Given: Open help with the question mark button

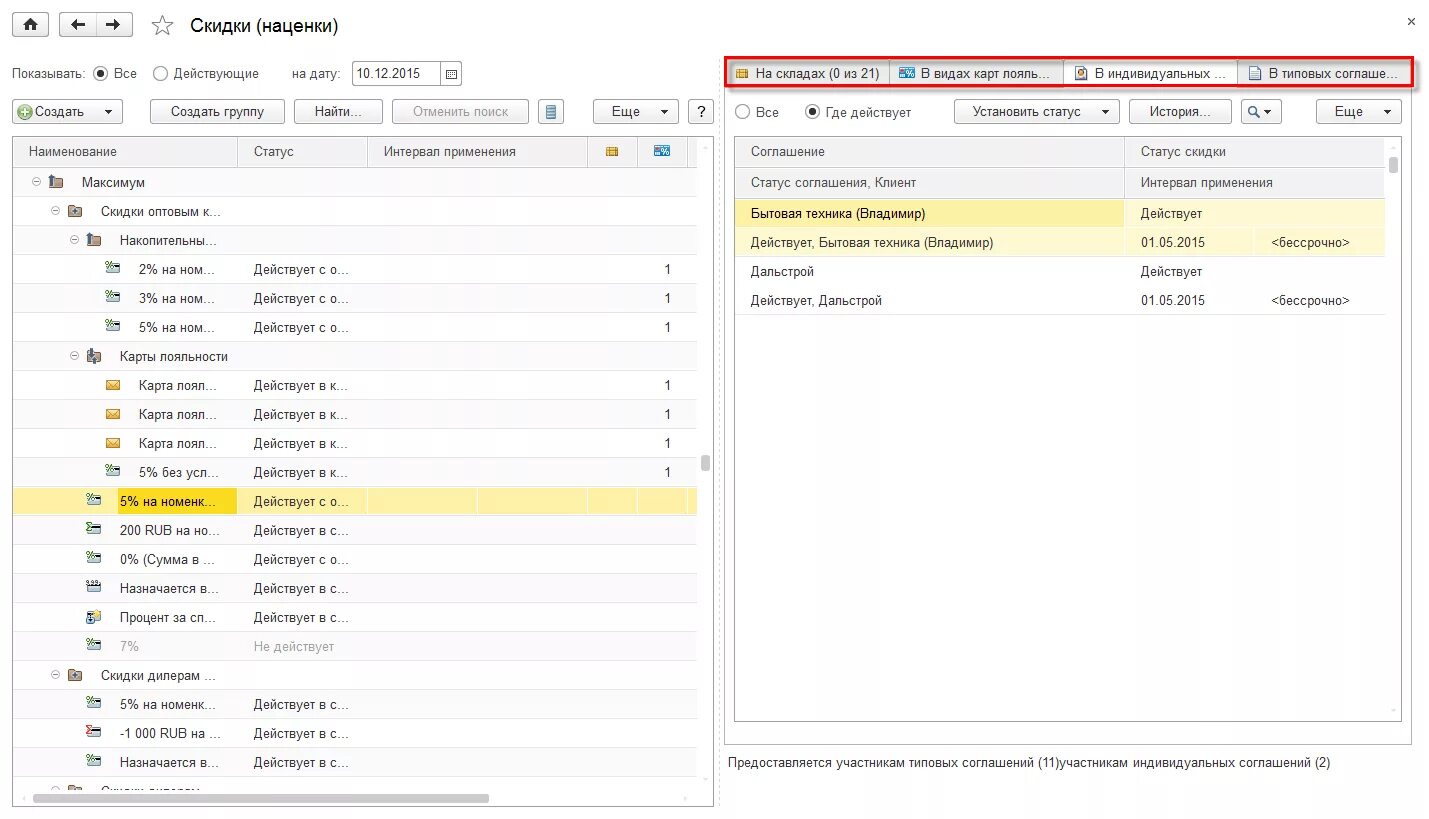Looking at the screenshot, I should pyautogui.click(x=701, y=112).
